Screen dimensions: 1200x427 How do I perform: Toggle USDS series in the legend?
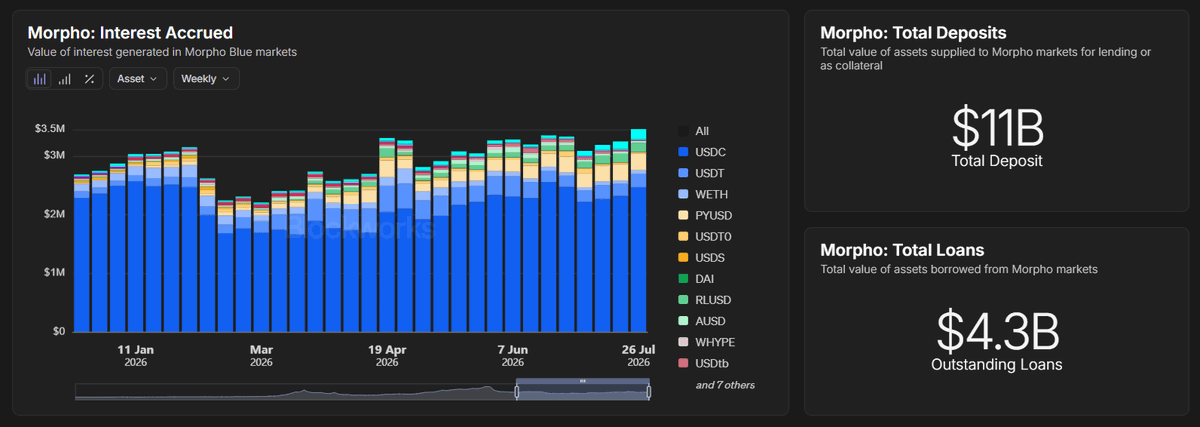coord(700,257)
